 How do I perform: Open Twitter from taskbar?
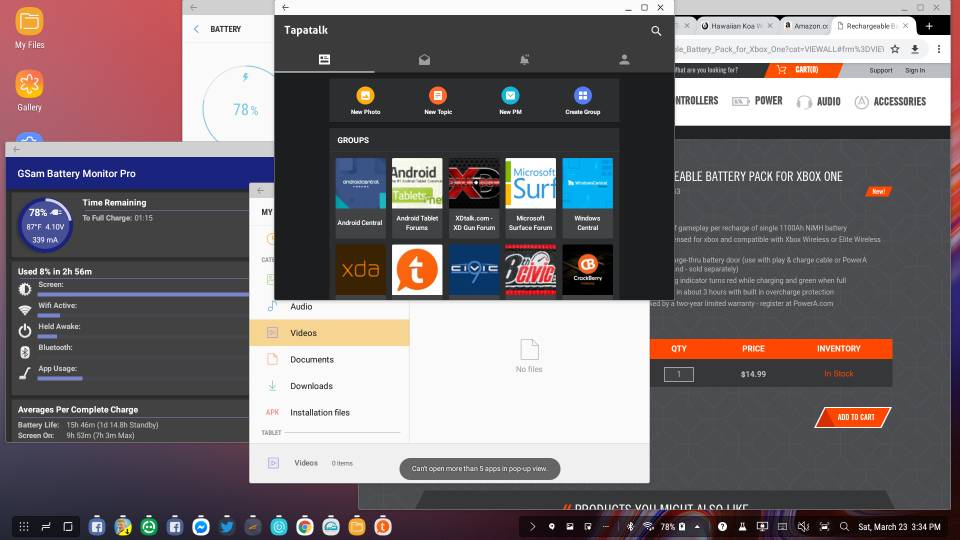click(x=227, y=527)
